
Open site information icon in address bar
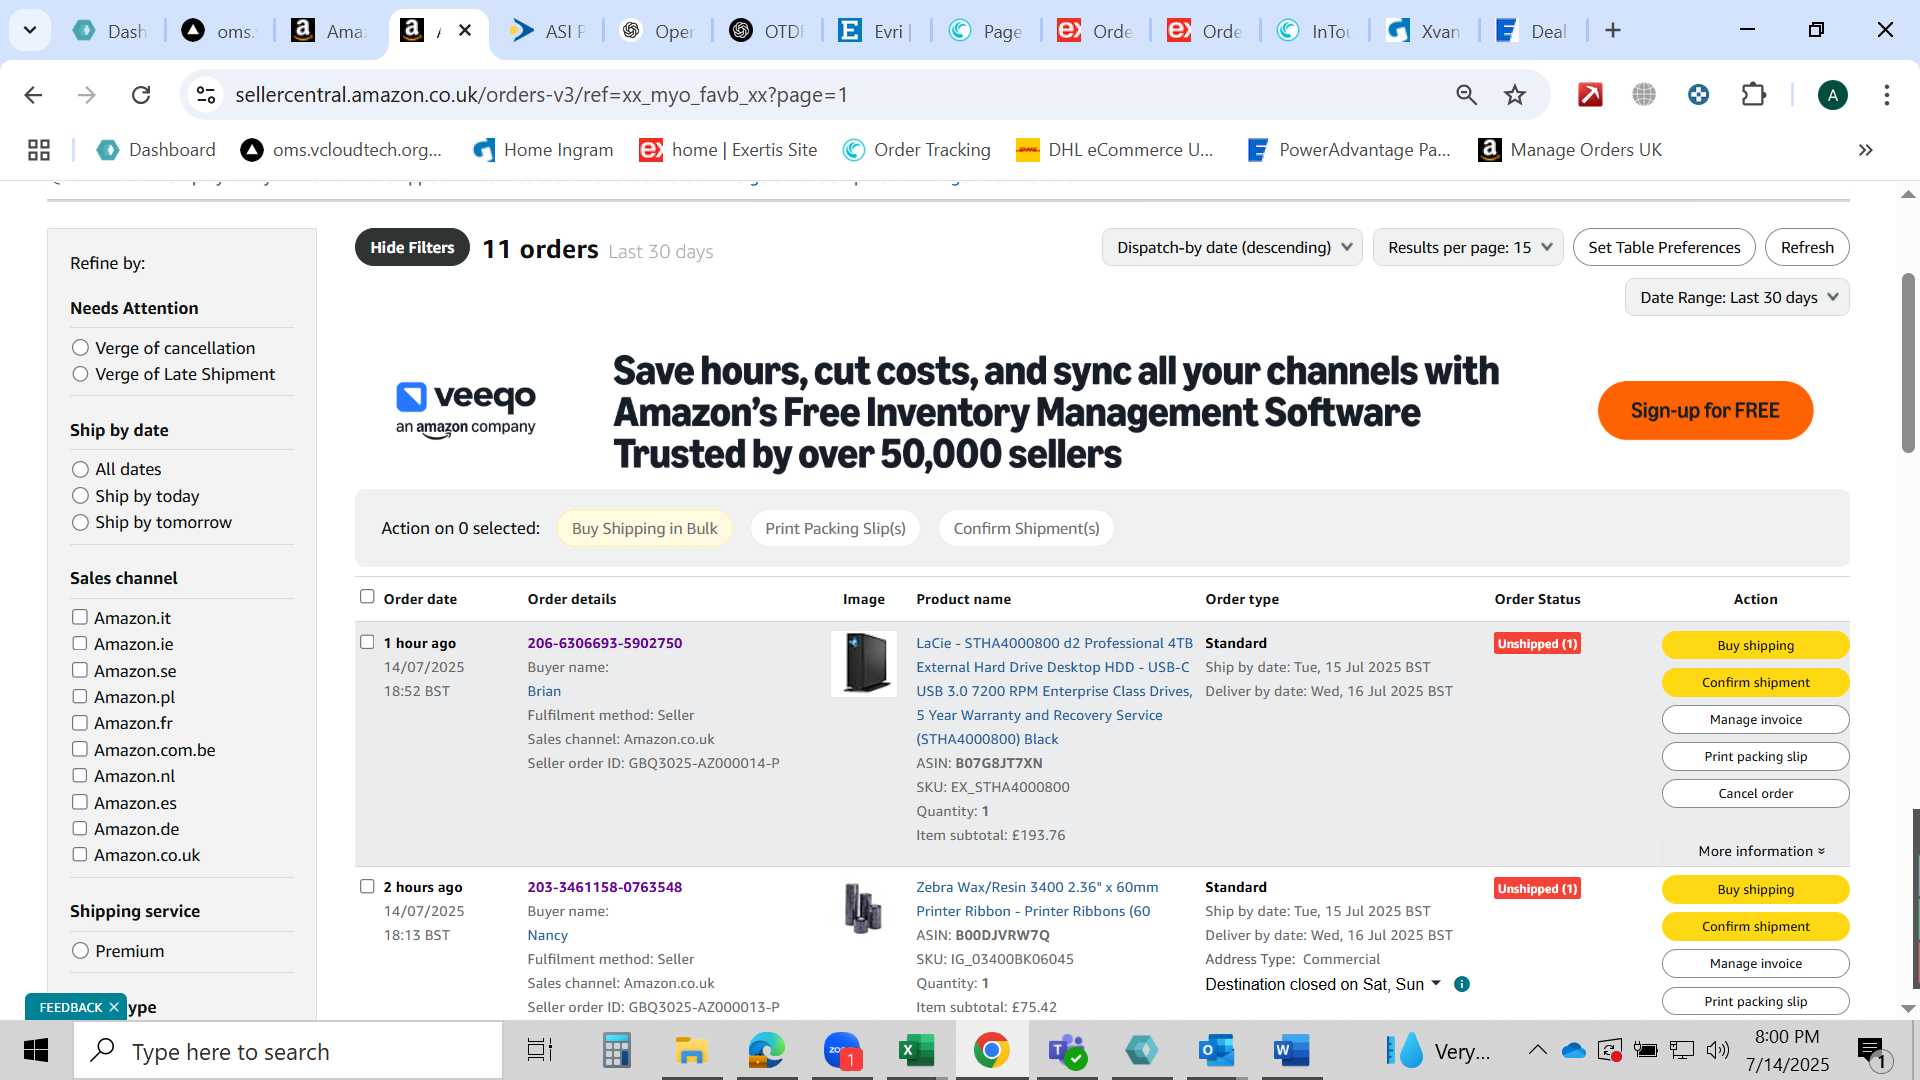(206, 95)
